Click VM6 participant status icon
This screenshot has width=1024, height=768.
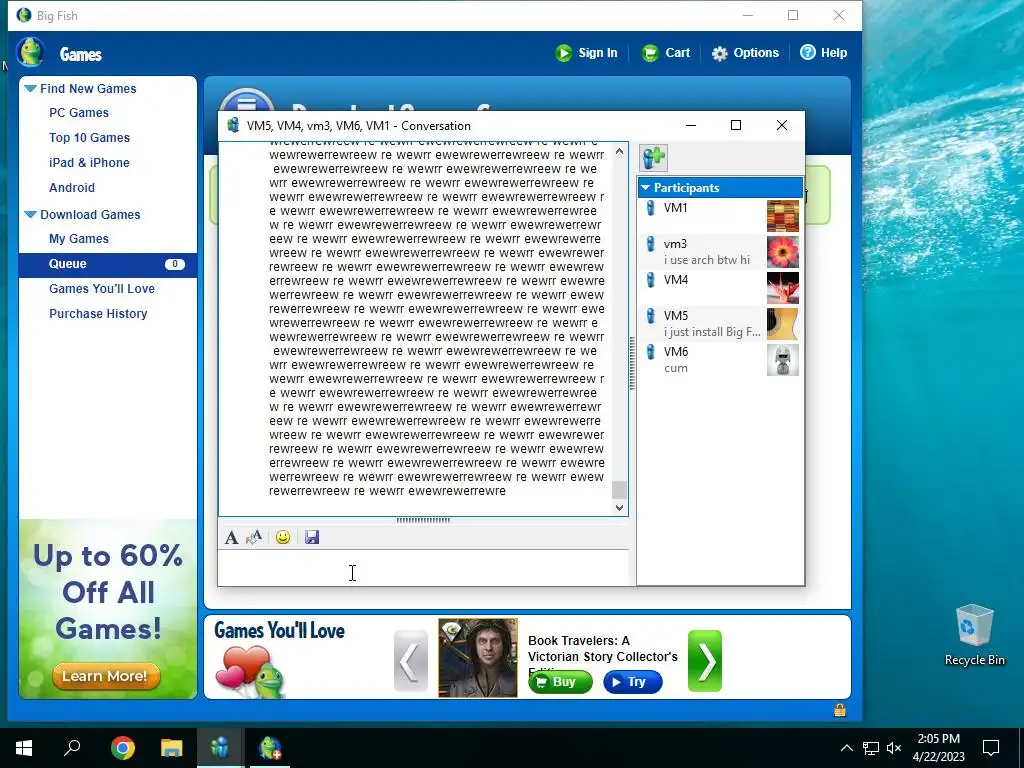650,351
